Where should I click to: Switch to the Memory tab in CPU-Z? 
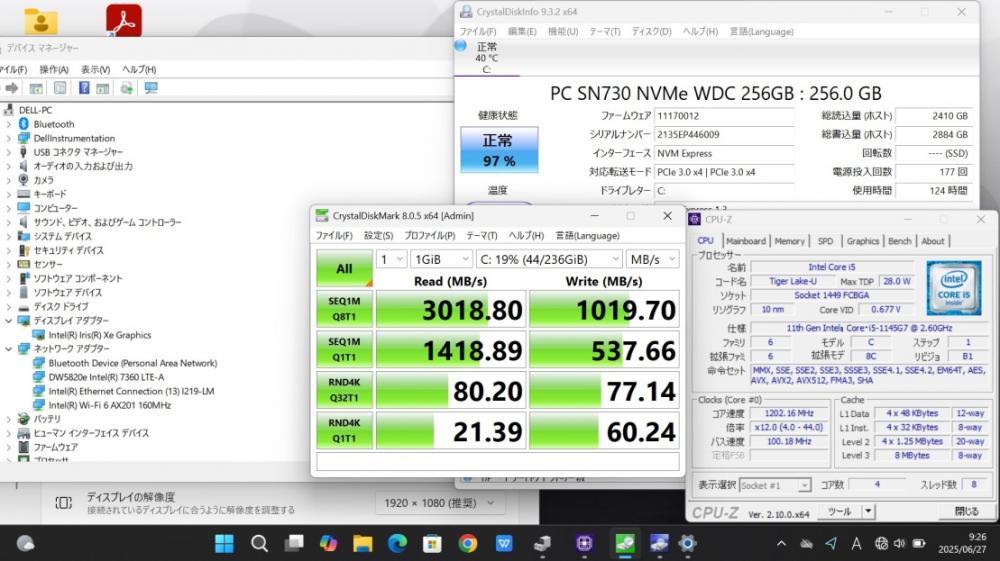(x=790, y=241)
